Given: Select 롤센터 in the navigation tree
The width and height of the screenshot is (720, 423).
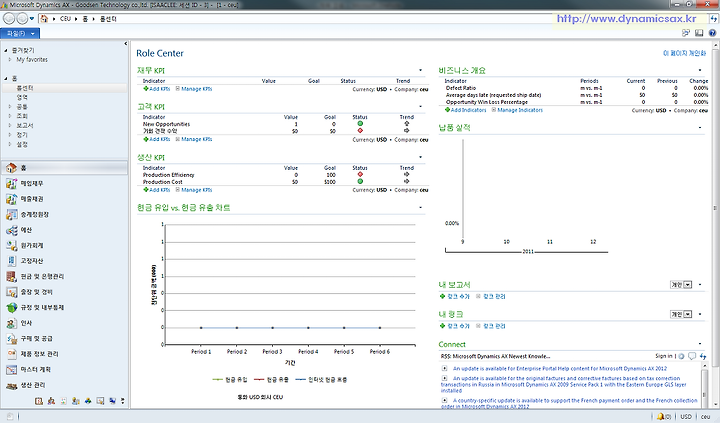Looking at the screenshot, I should 25,88.
